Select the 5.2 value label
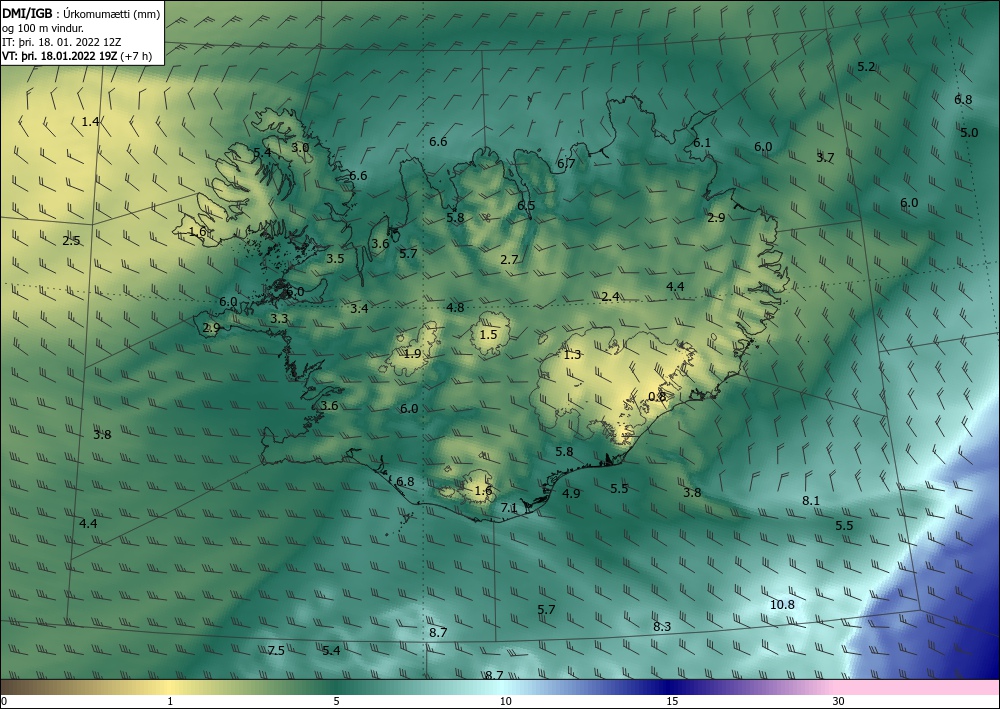The image size is (1000, 709). point(866,66)
